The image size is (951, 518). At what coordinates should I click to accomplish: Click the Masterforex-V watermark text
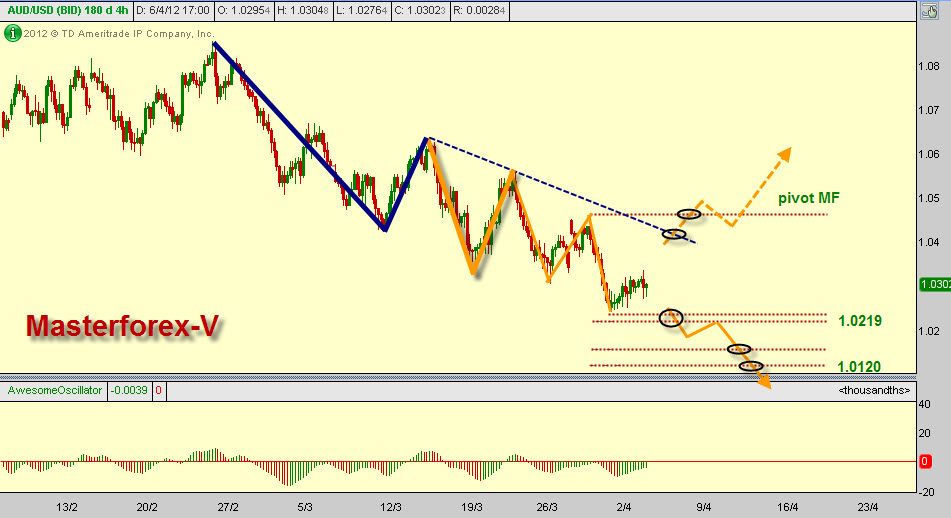[x=123, y=326]
